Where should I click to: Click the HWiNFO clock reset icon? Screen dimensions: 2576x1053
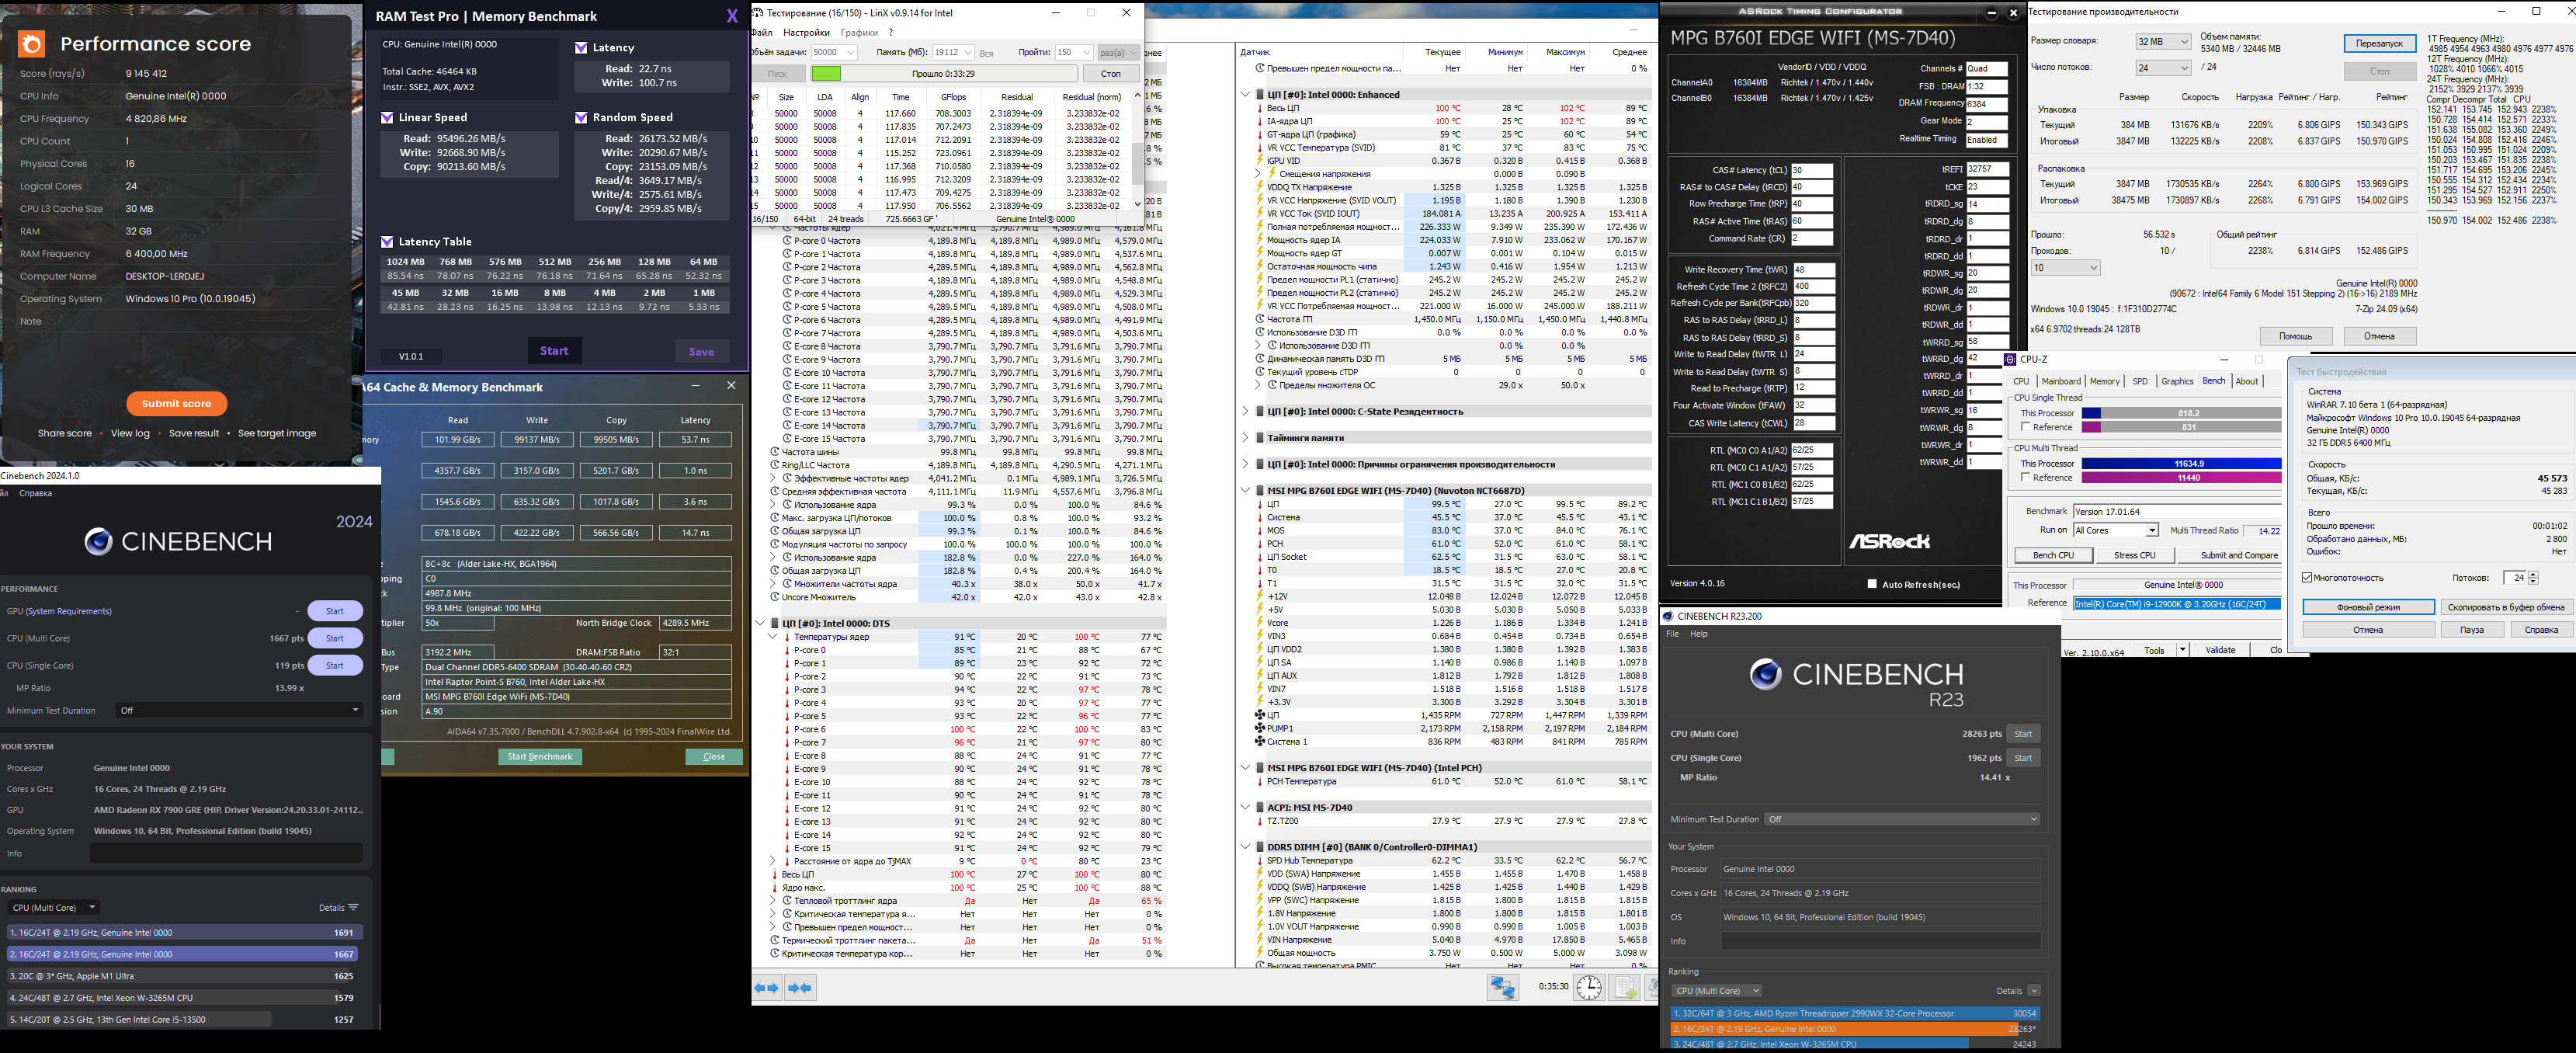point(1589,988)
